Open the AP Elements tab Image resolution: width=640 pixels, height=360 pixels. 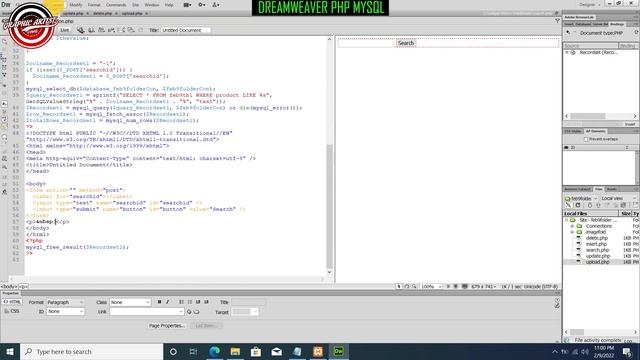595,131
